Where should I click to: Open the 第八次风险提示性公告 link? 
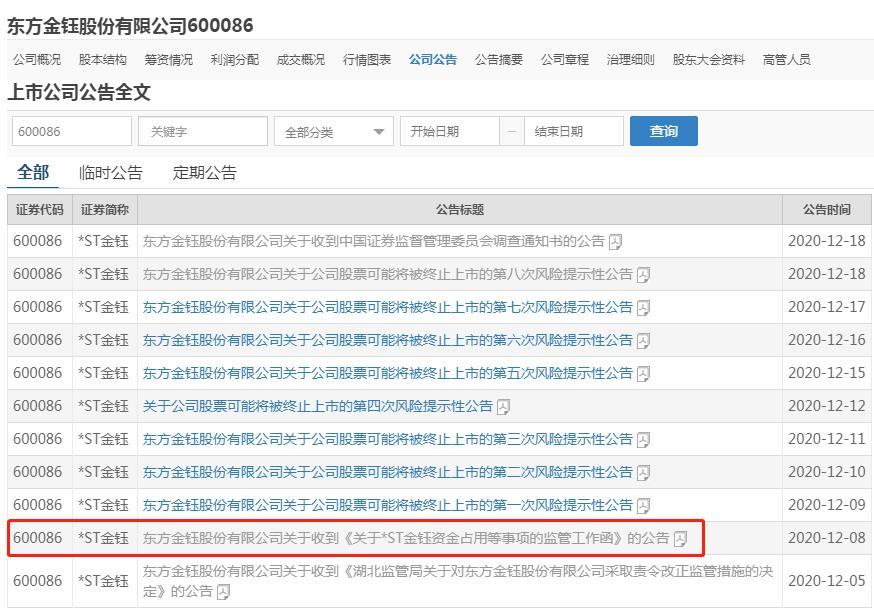387,274
